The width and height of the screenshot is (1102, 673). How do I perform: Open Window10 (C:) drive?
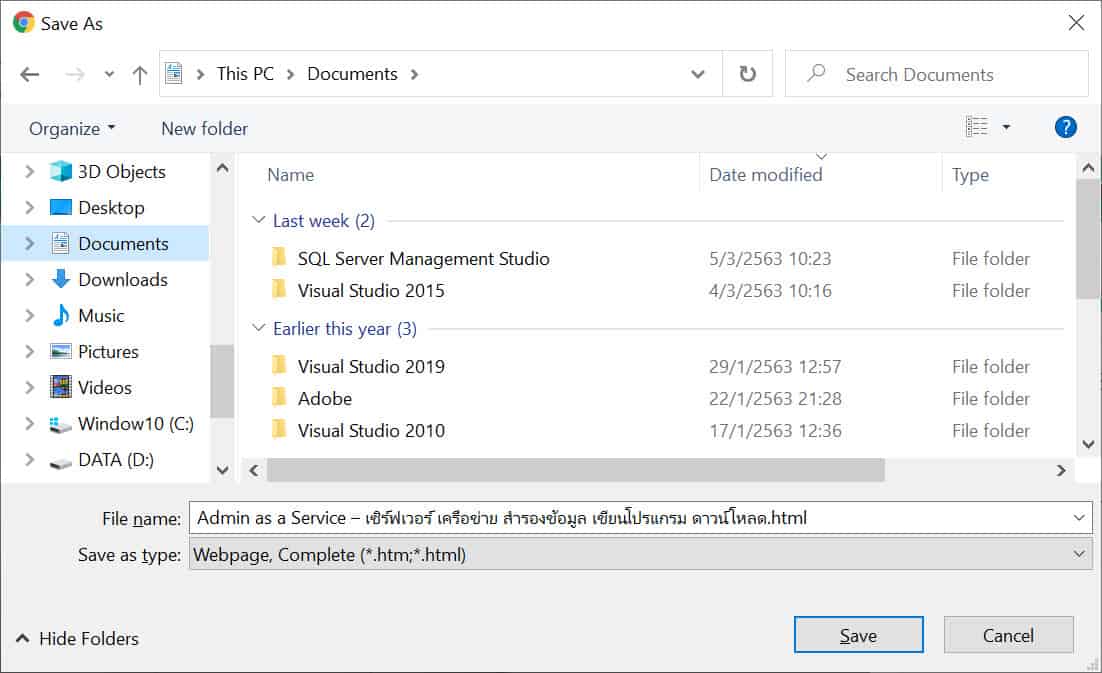[136, 424]
